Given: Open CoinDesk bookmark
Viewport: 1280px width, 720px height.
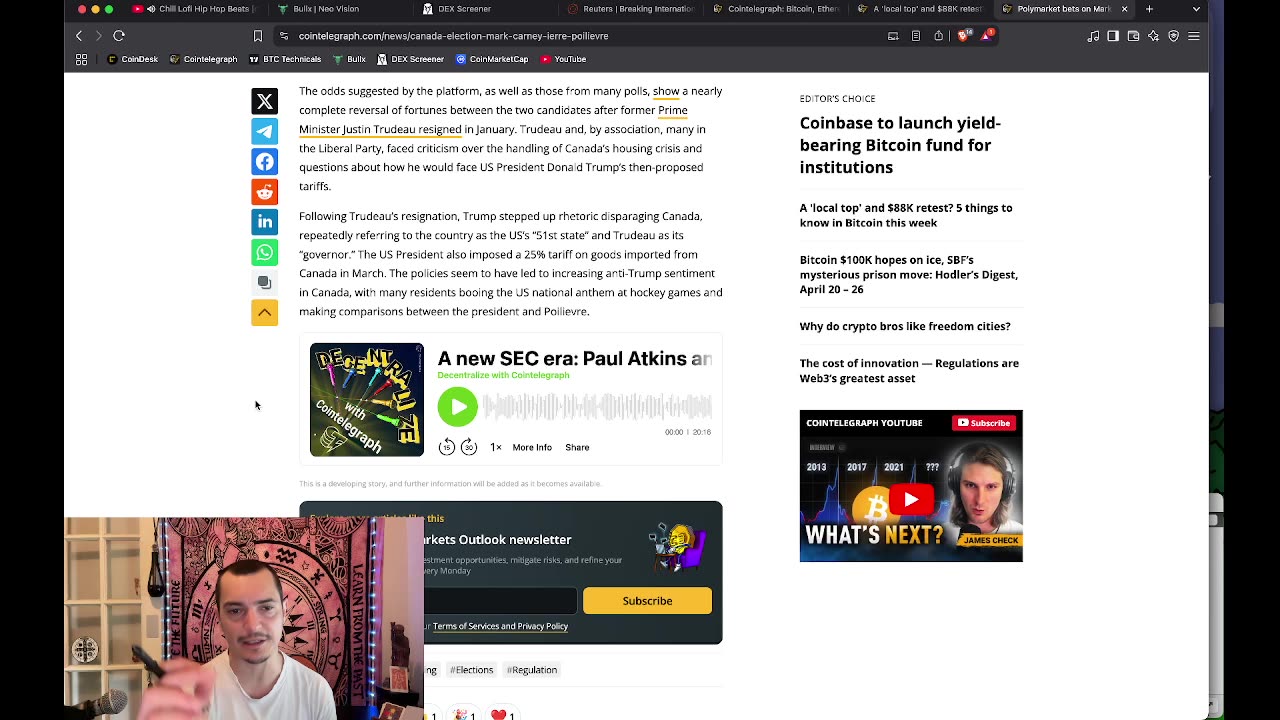Looking at the screenshot, I should [x=132, y=59].
